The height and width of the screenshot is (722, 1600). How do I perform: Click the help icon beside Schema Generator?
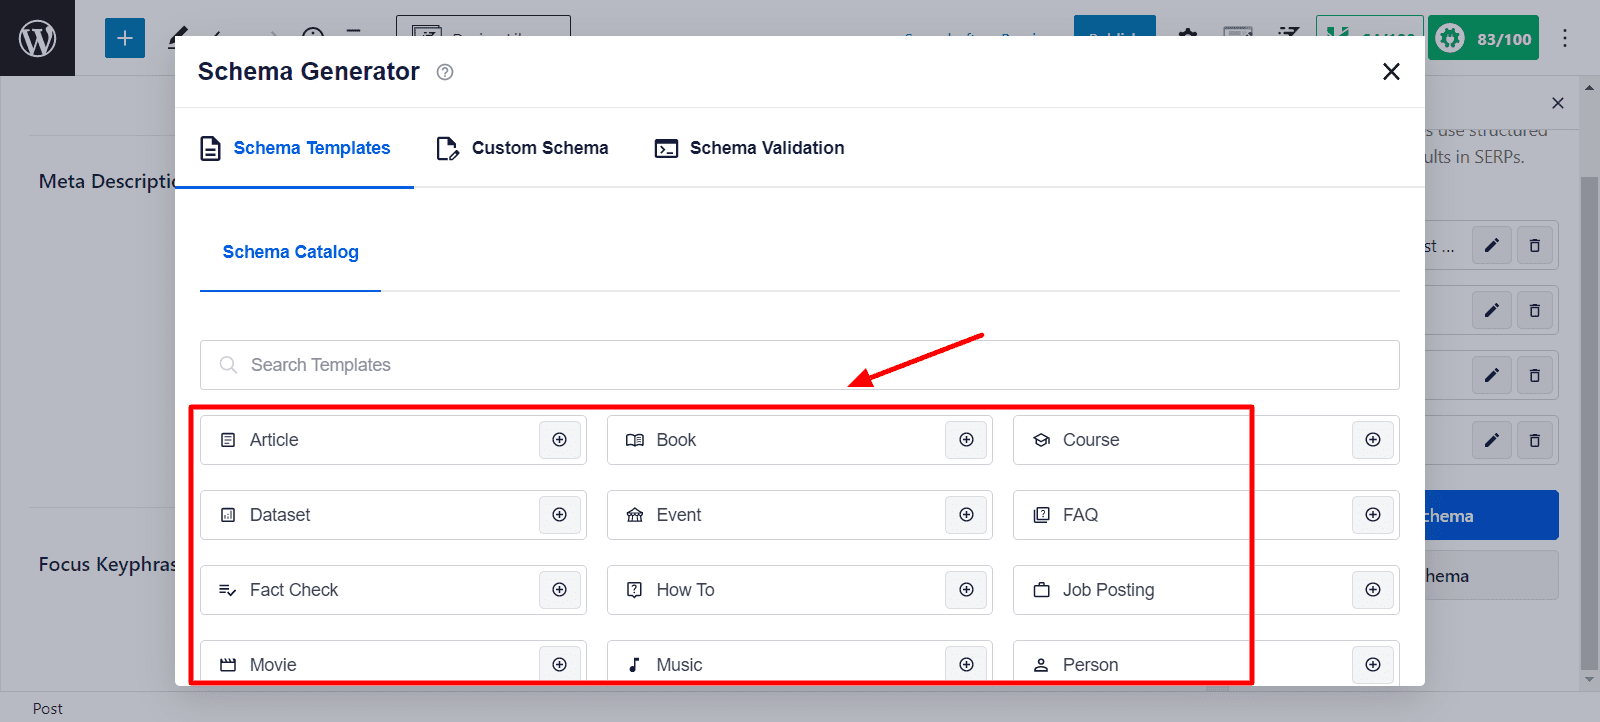(x=445, y=72)
